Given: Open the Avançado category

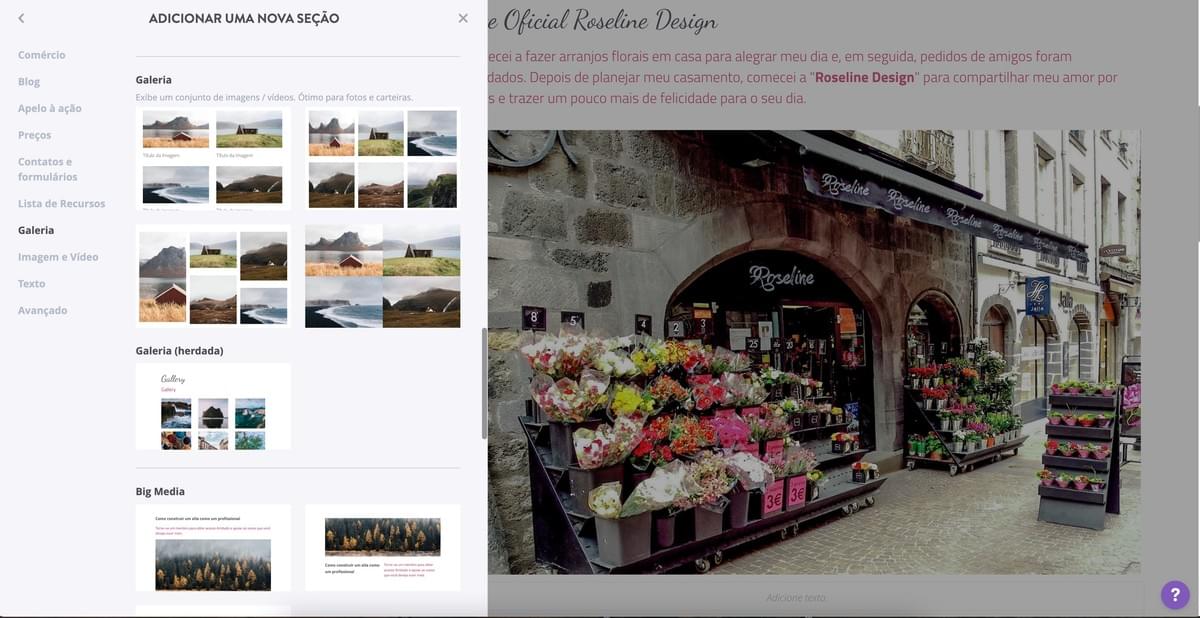Looking at the screenshot, I should 42,311.
